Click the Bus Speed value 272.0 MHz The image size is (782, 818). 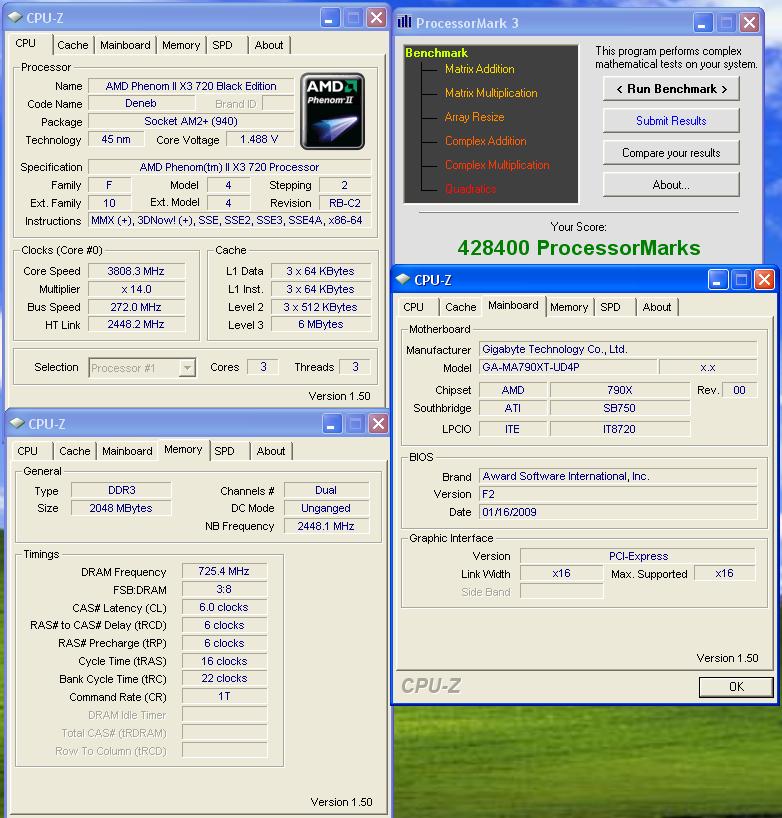136,307
